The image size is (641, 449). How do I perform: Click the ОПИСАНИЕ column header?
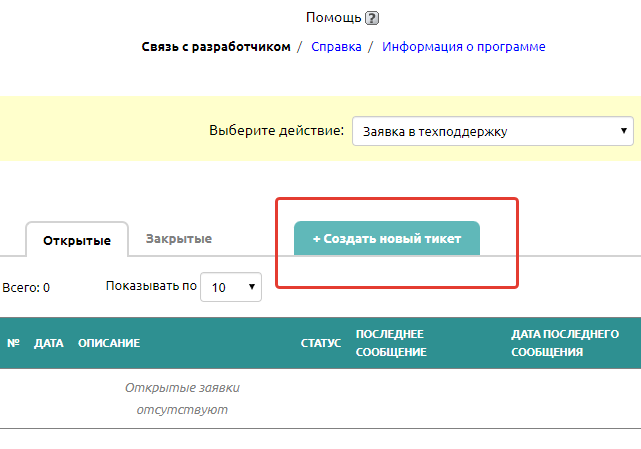109,343
